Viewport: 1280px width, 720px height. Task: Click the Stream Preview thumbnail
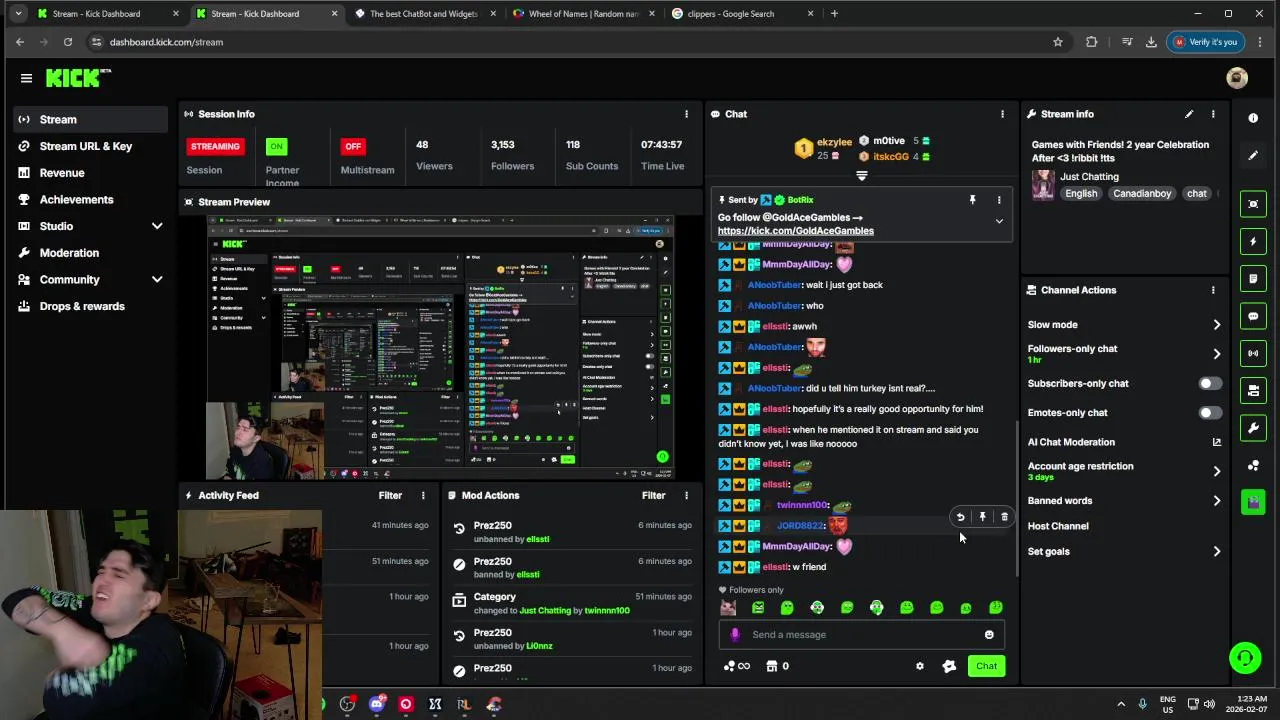pos(440,347)
